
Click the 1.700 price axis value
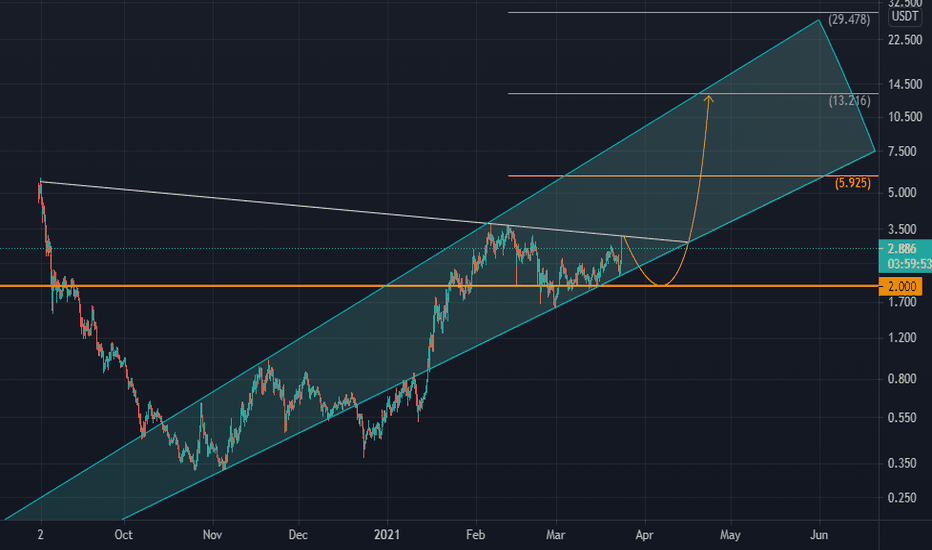pyautogui.click(x=902, y=302)
